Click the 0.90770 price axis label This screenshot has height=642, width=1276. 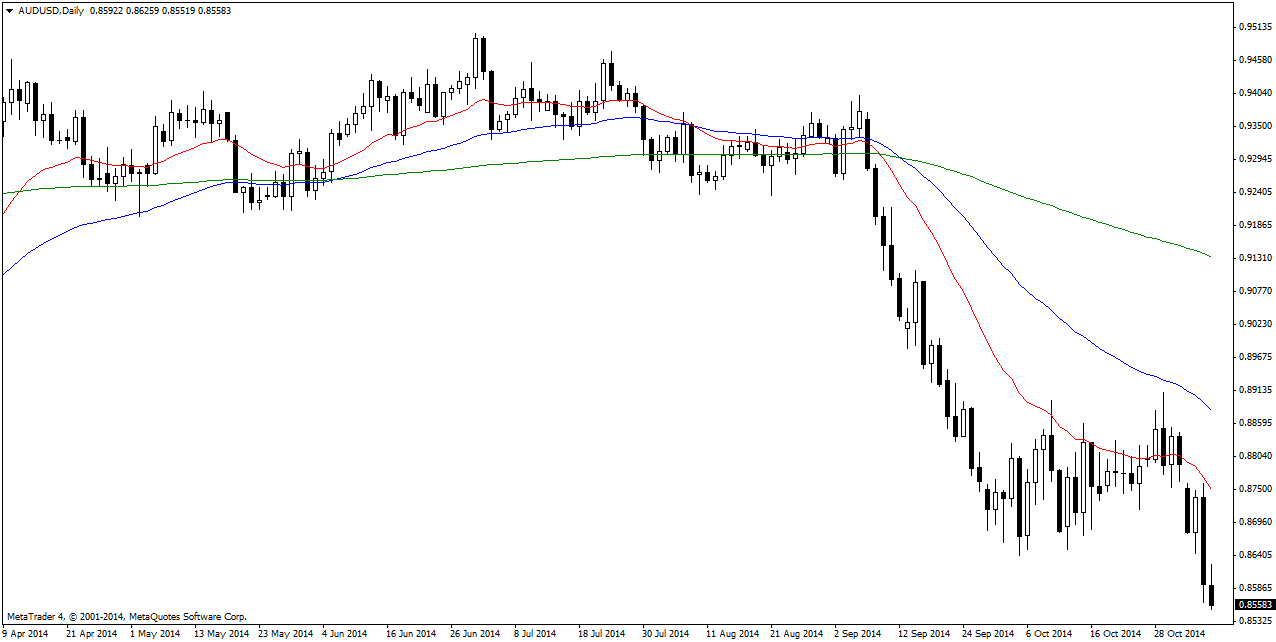click(1254, 291)
